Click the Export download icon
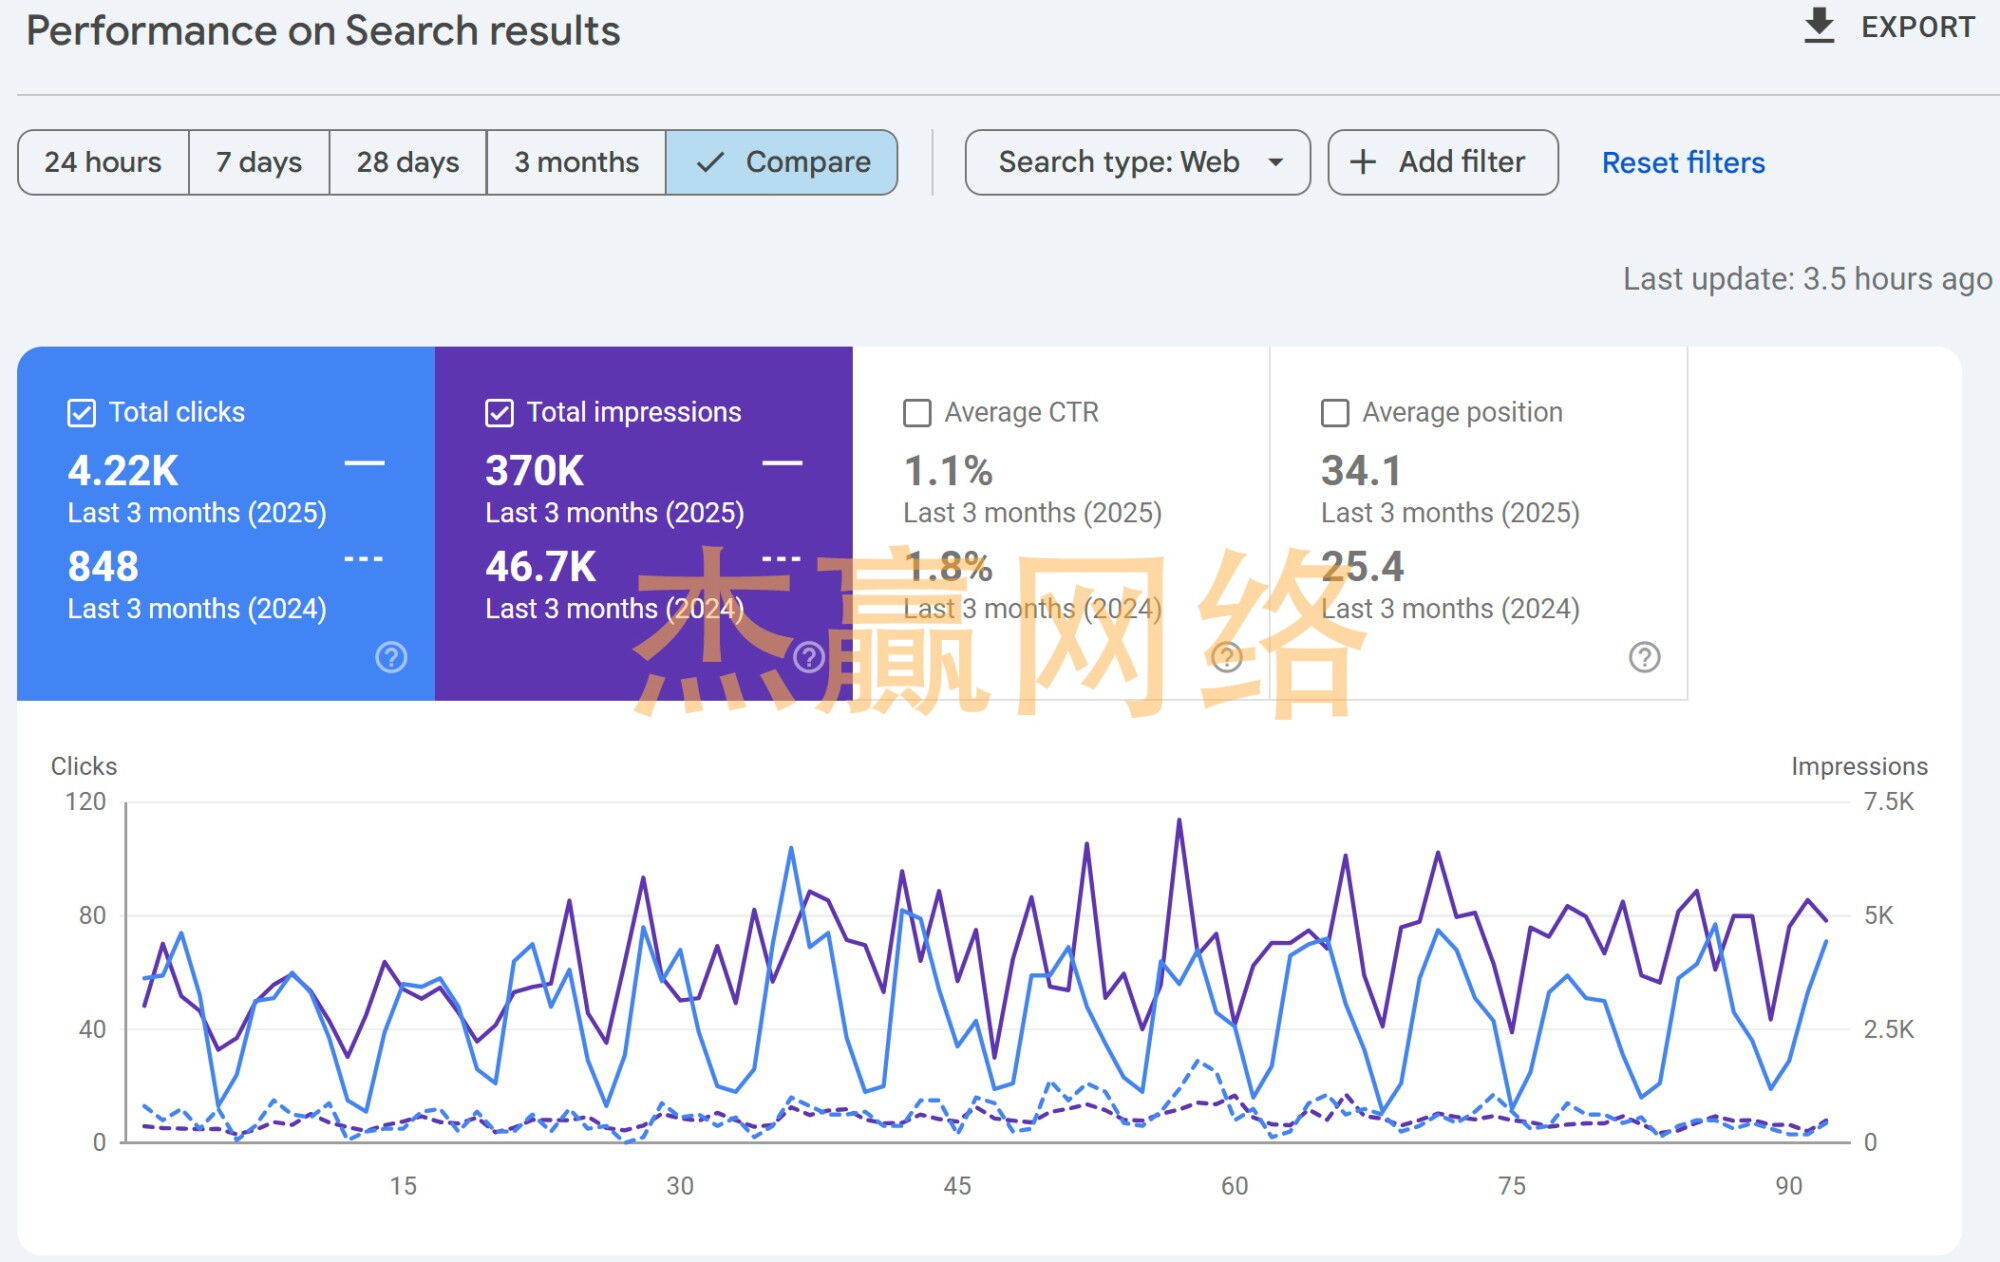Image resolution: width=2000 pixels, height=1262 pixels. pos(1819,27)
